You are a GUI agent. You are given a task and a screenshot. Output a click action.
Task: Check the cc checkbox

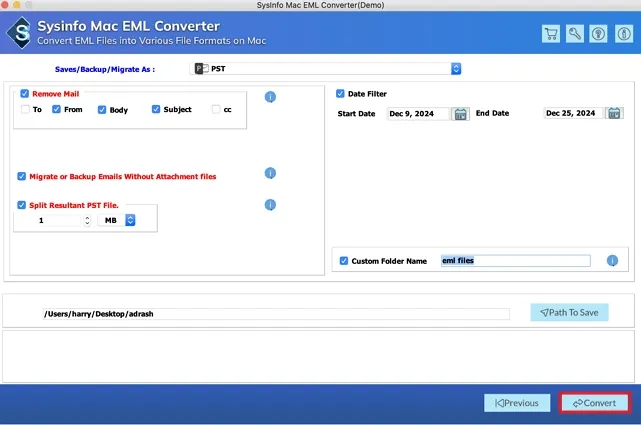point(216,109)
